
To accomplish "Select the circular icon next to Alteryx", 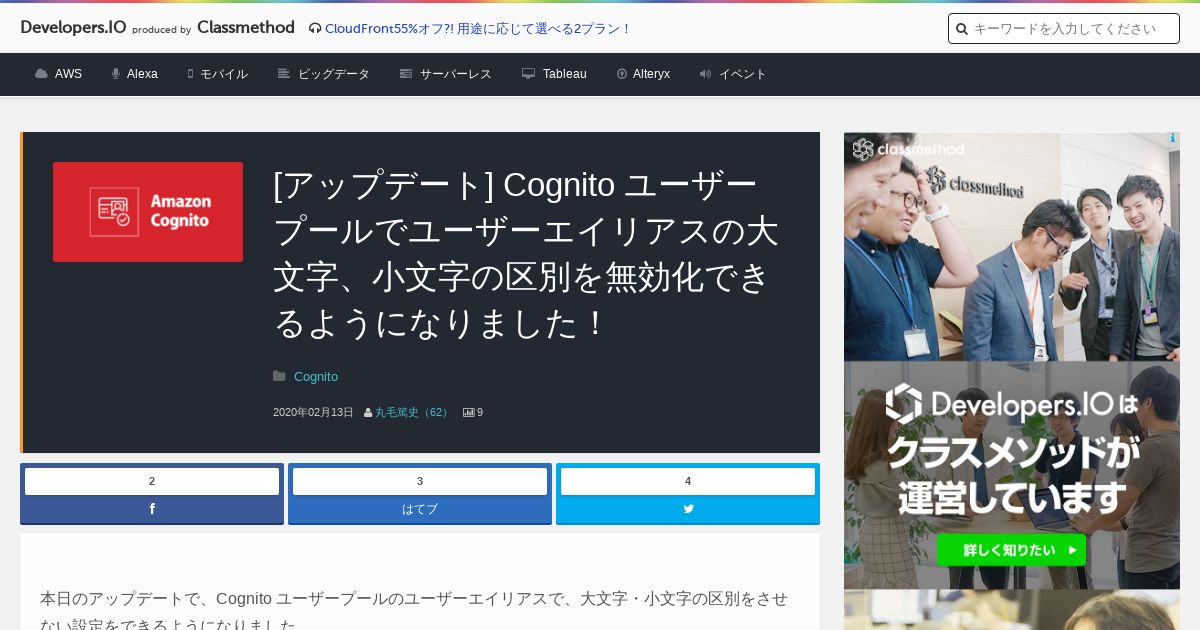I will pyautogui.click(x=622, y=74).
